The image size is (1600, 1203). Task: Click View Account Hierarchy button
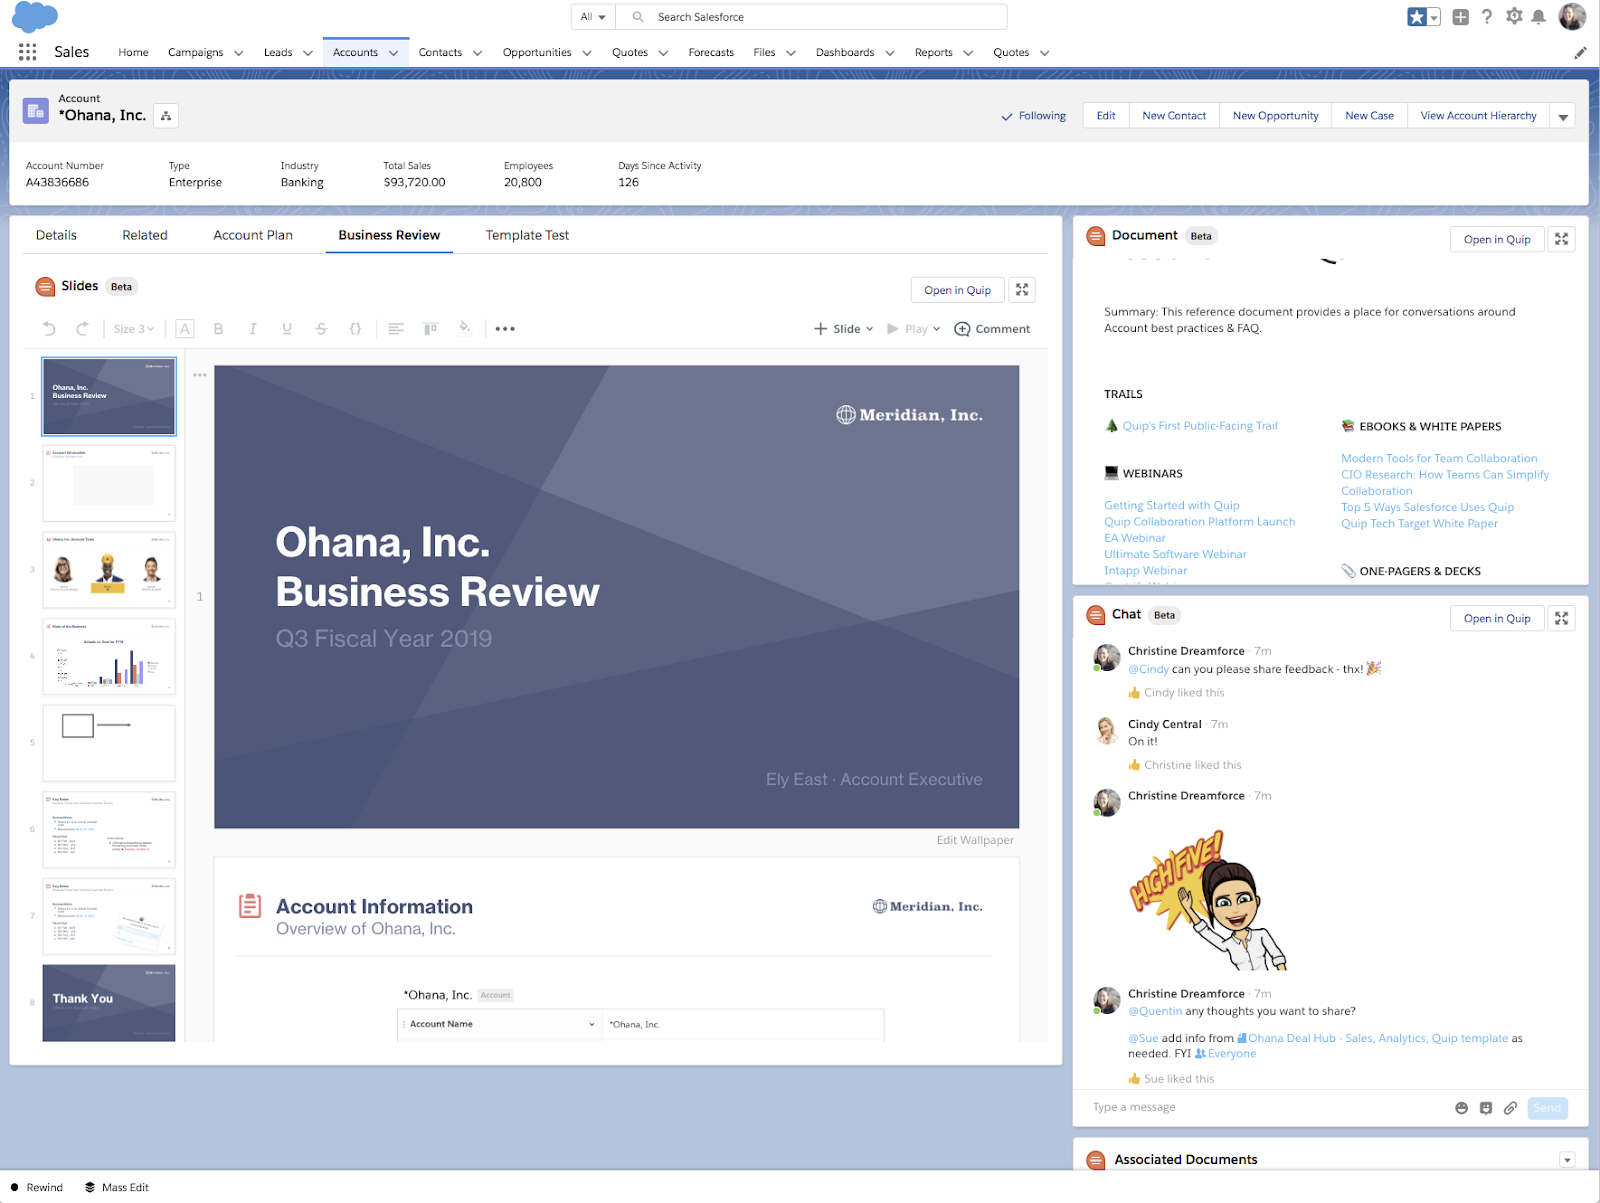1478,116
